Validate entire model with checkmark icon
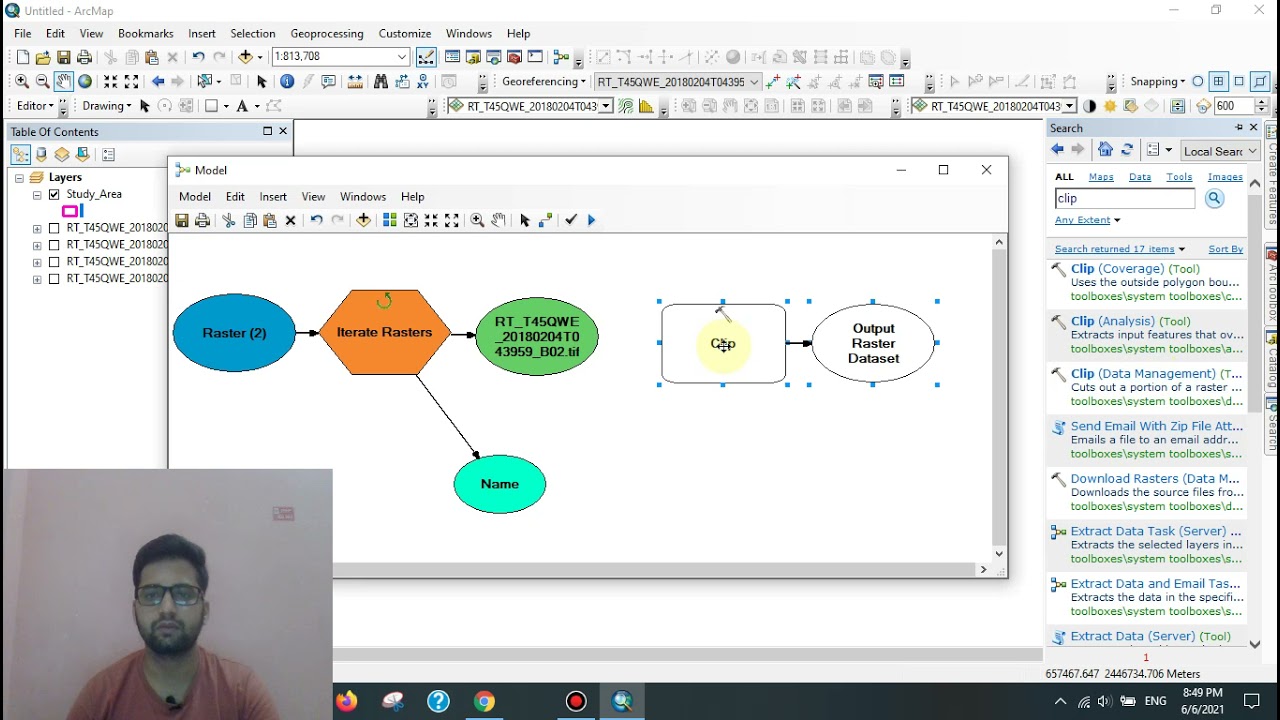1280x720 pixels. pyautogui.click(x=571, y=220)
